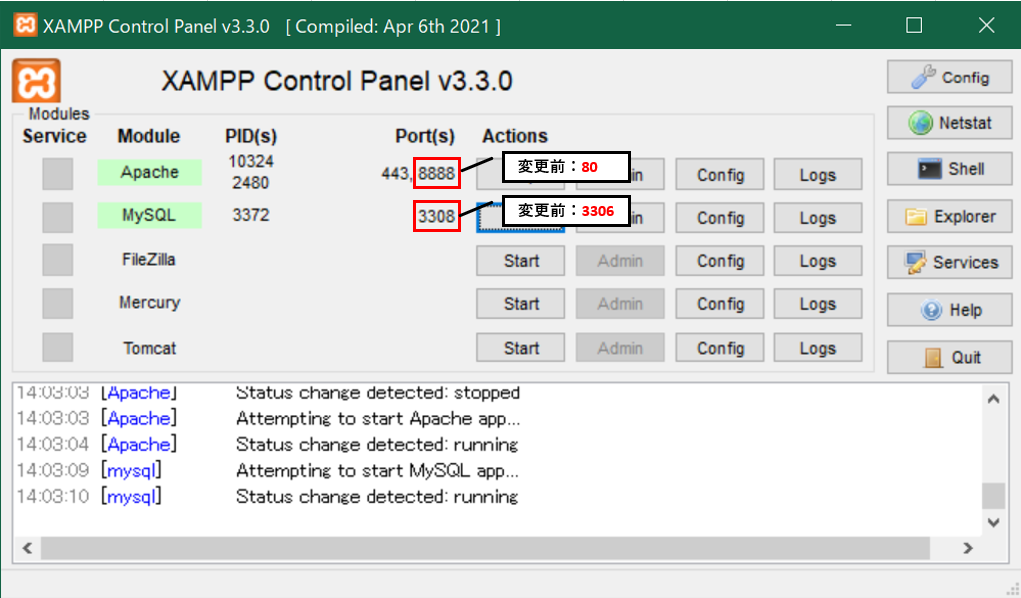Open Netstat via the globe icon
Screen dimensions: 1021x598
pos(948,122)
